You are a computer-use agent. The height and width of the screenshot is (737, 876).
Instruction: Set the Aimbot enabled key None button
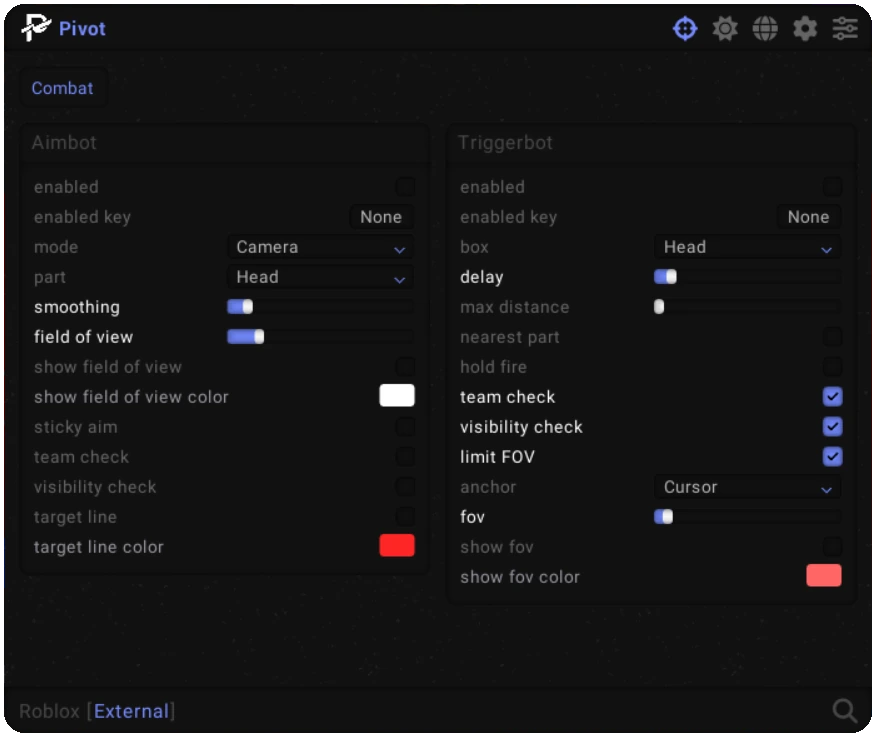[x=381, y=217]
